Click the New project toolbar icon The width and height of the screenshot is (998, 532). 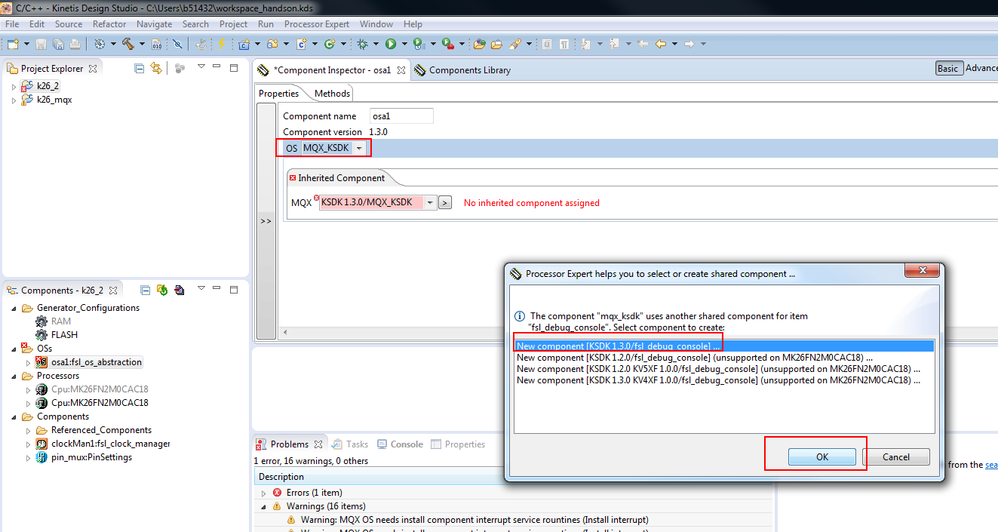click(13, 44)
